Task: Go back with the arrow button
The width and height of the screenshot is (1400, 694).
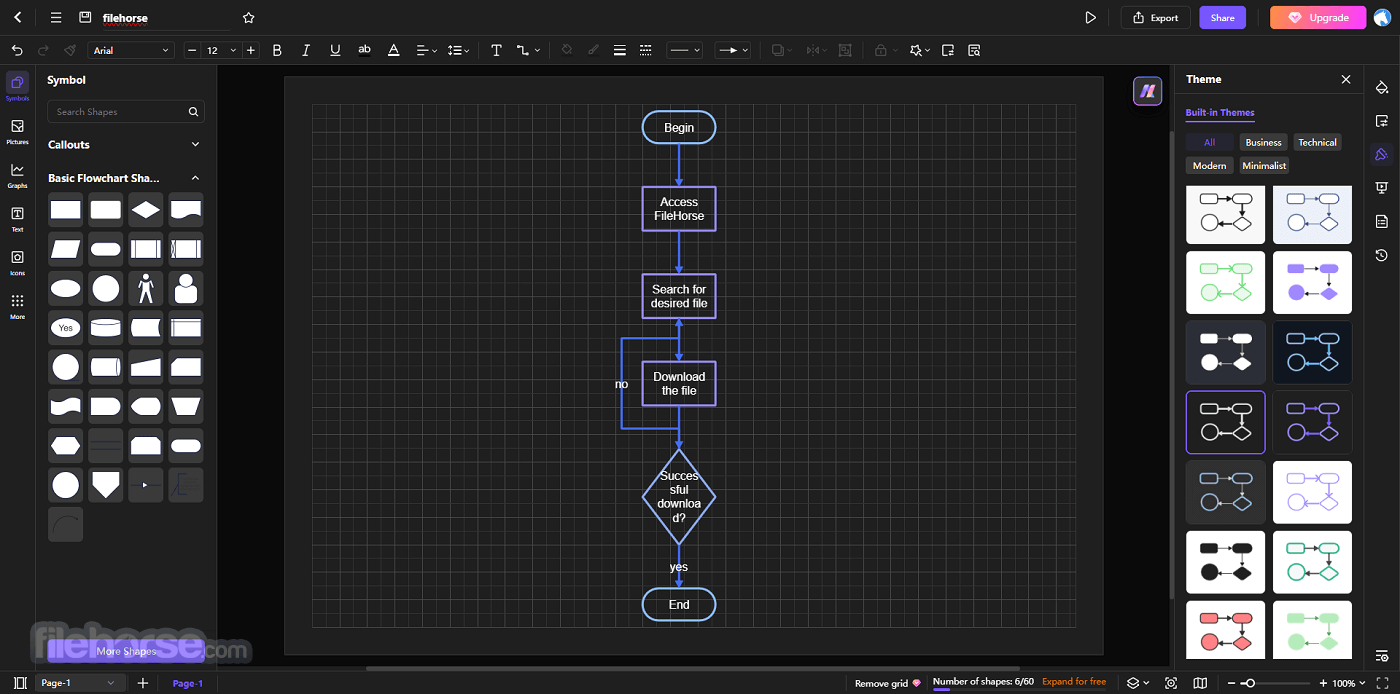Action: [x=17, y=17]
